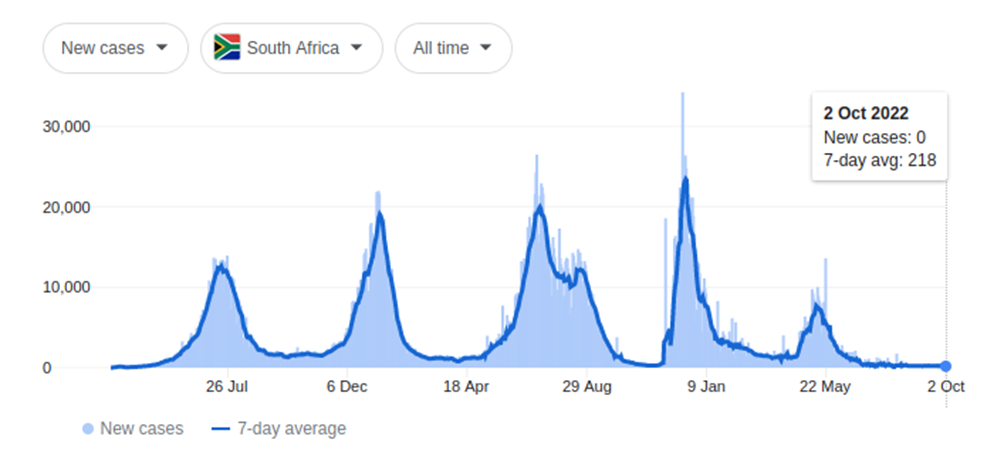1004x450 pixels.
Task: Click the 22 May axis label
Action: [x=825, y=387]
